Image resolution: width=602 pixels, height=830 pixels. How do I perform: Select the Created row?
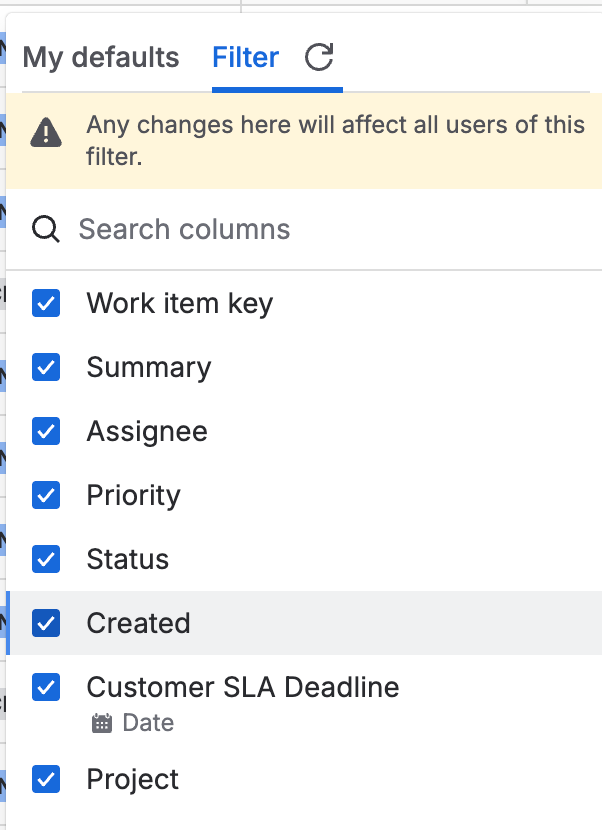(138, 623)
